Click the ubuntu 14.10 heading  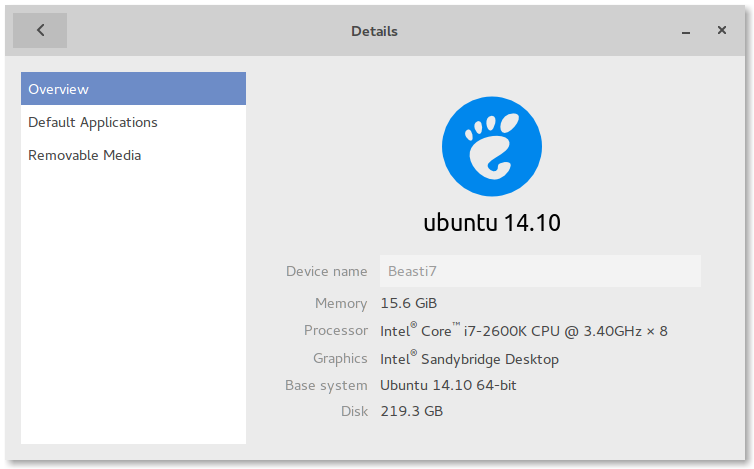tap(491, 222)
